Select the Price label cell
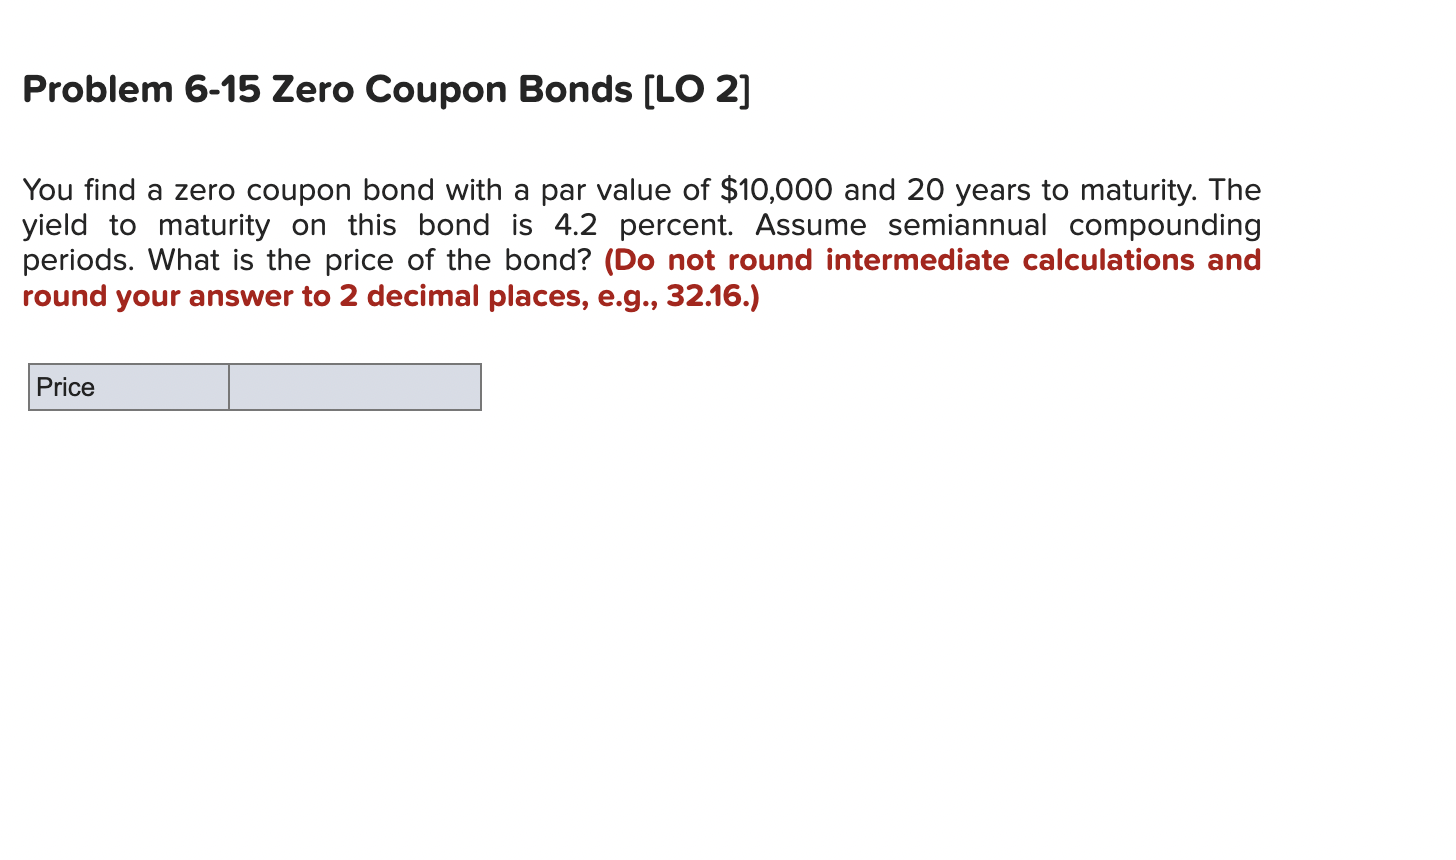This screenshot has width=1456, height=860. coord(128,387)
